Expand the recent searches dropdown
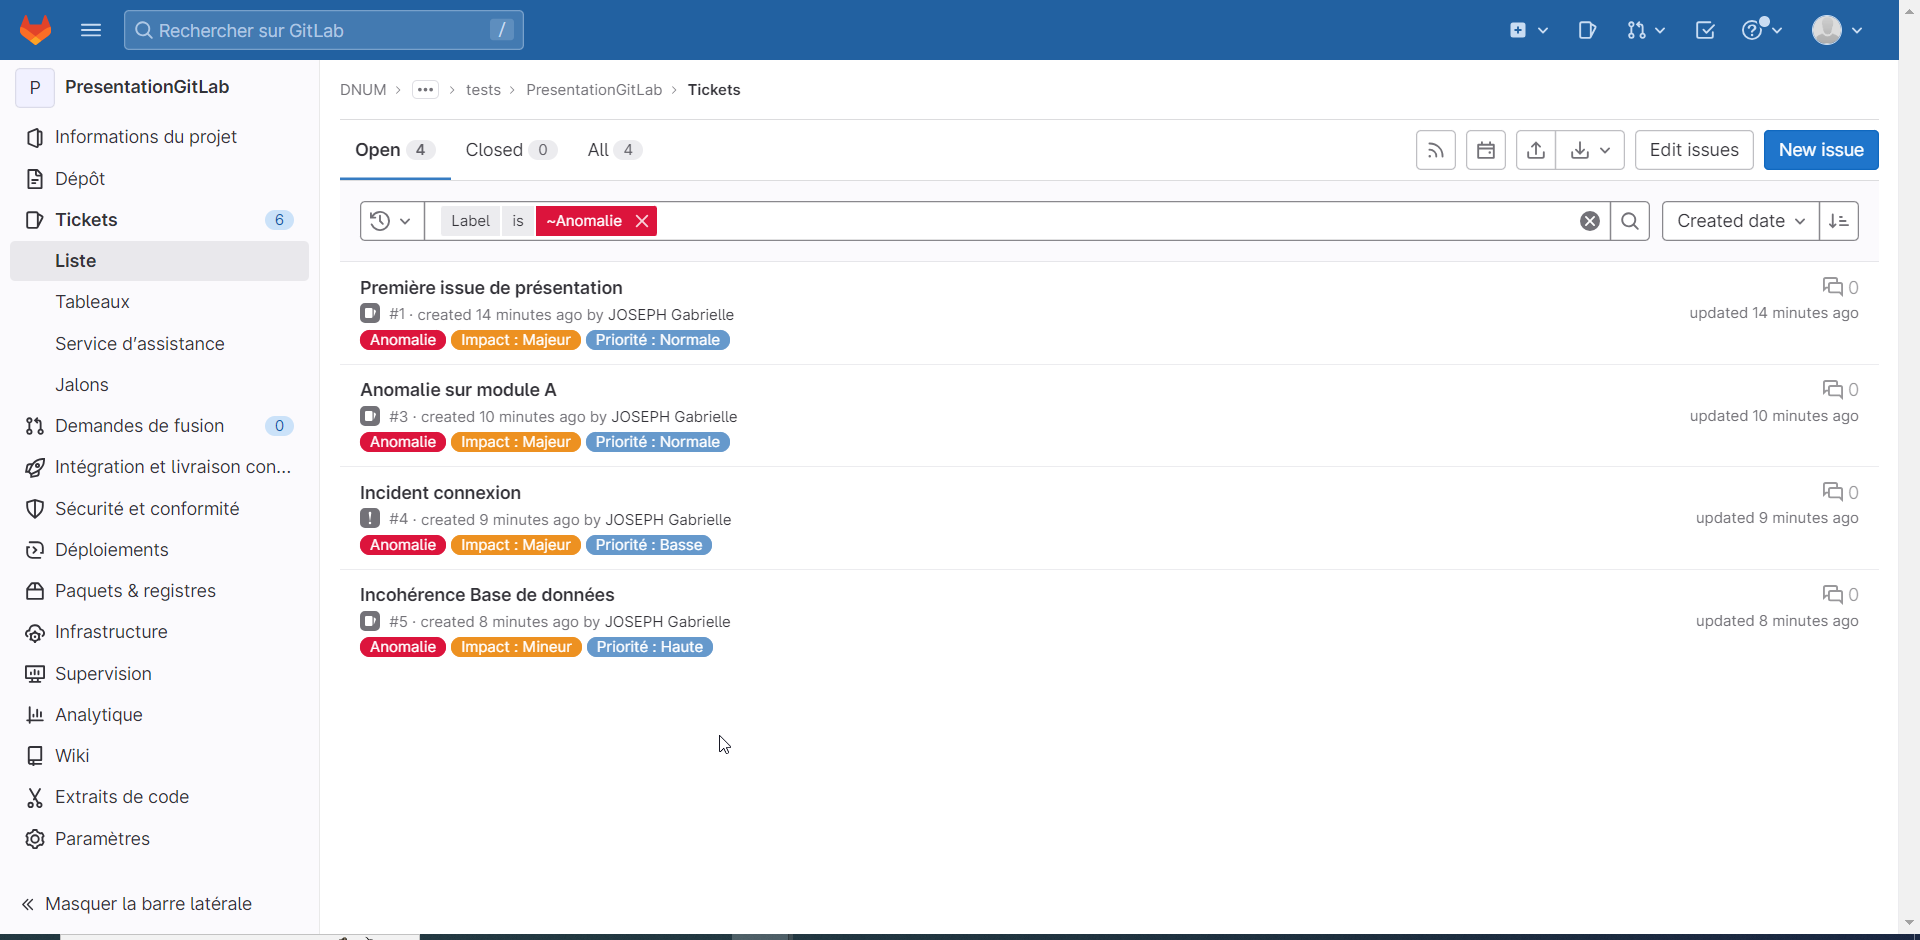Screen dimensions: 1920x940 (391, 221)
